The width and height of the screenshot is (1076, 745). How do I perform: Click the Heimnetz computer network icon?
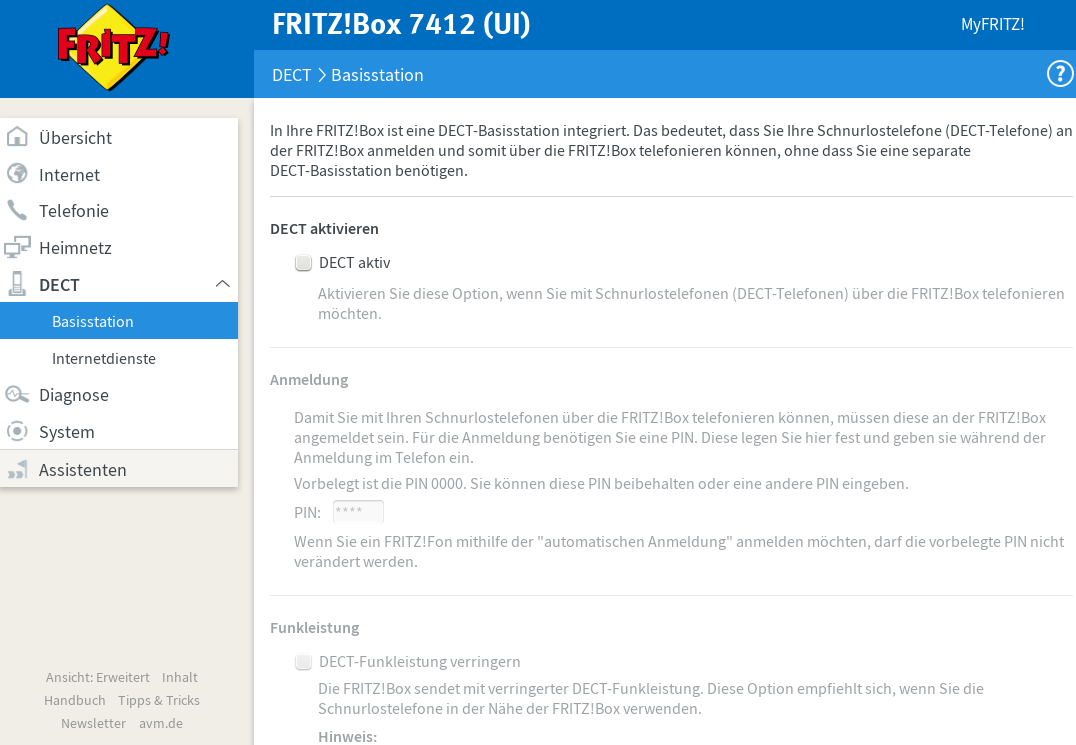click(17, 248)
